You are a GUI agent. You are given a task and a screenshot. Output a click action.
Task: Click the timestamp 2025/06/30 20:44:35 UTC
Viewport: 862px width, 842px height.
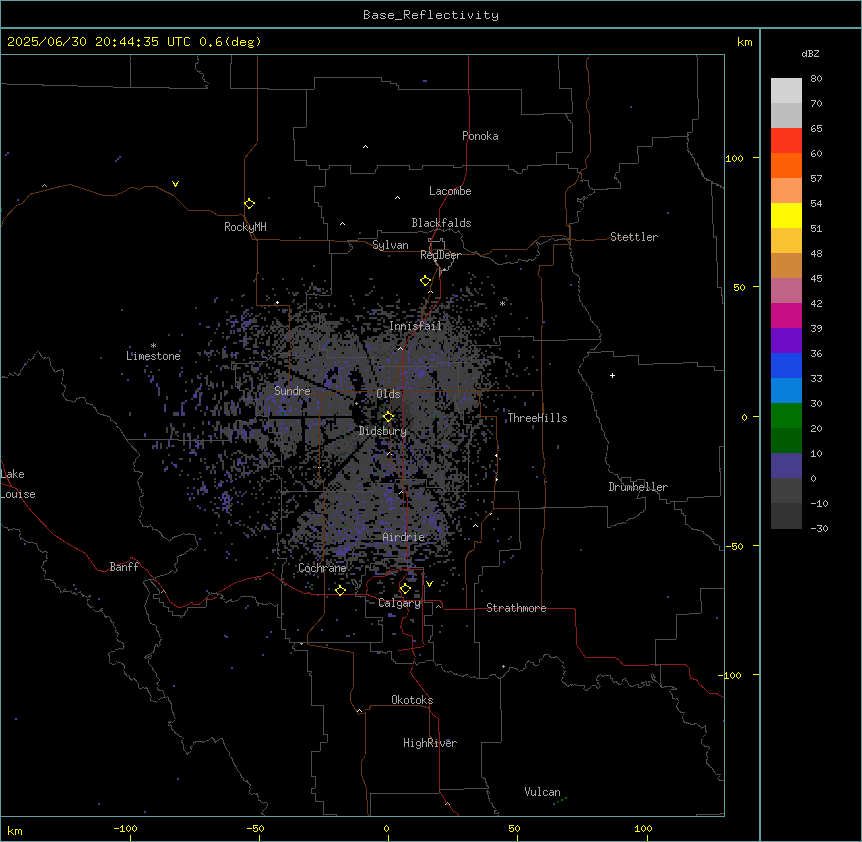(x=99, y=42)
